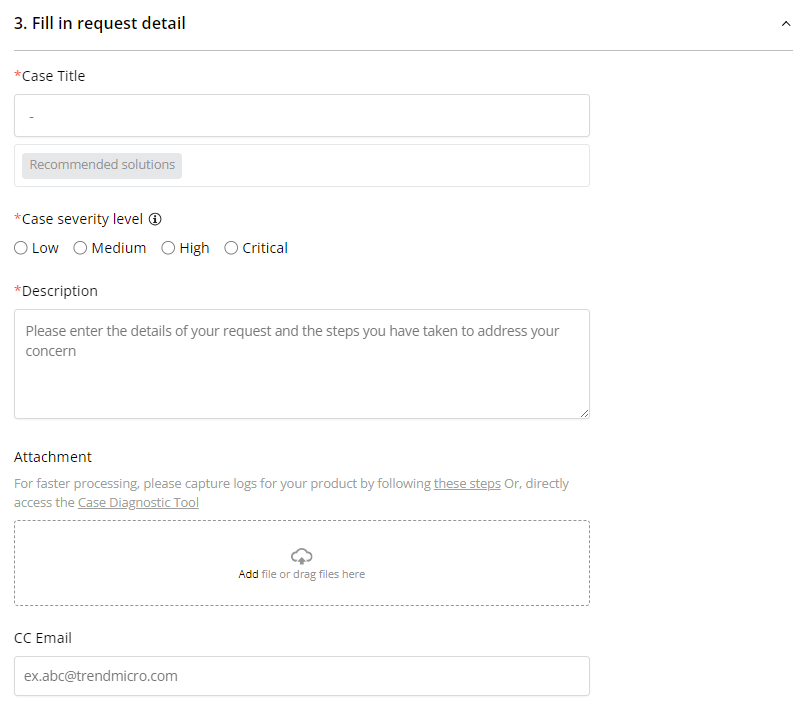Open the 'these steps' link
The width and height of the screenshot is (801, 709).
[467, 484]
